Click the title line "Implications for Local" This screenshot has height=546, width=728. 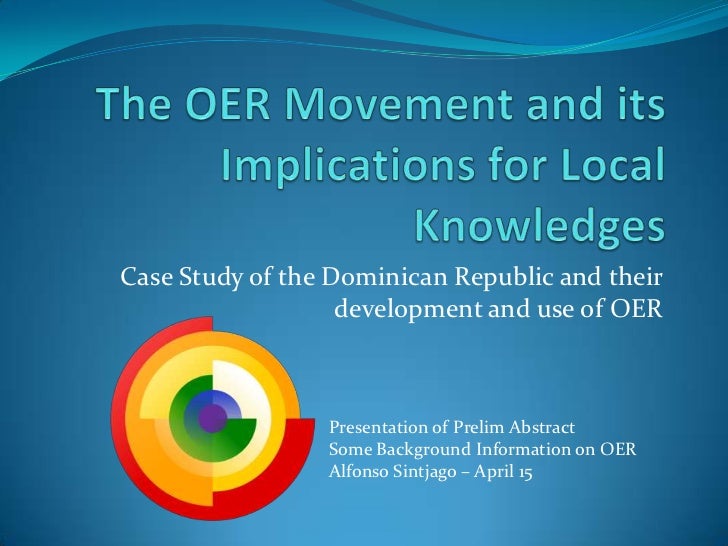tap(442, 166)
